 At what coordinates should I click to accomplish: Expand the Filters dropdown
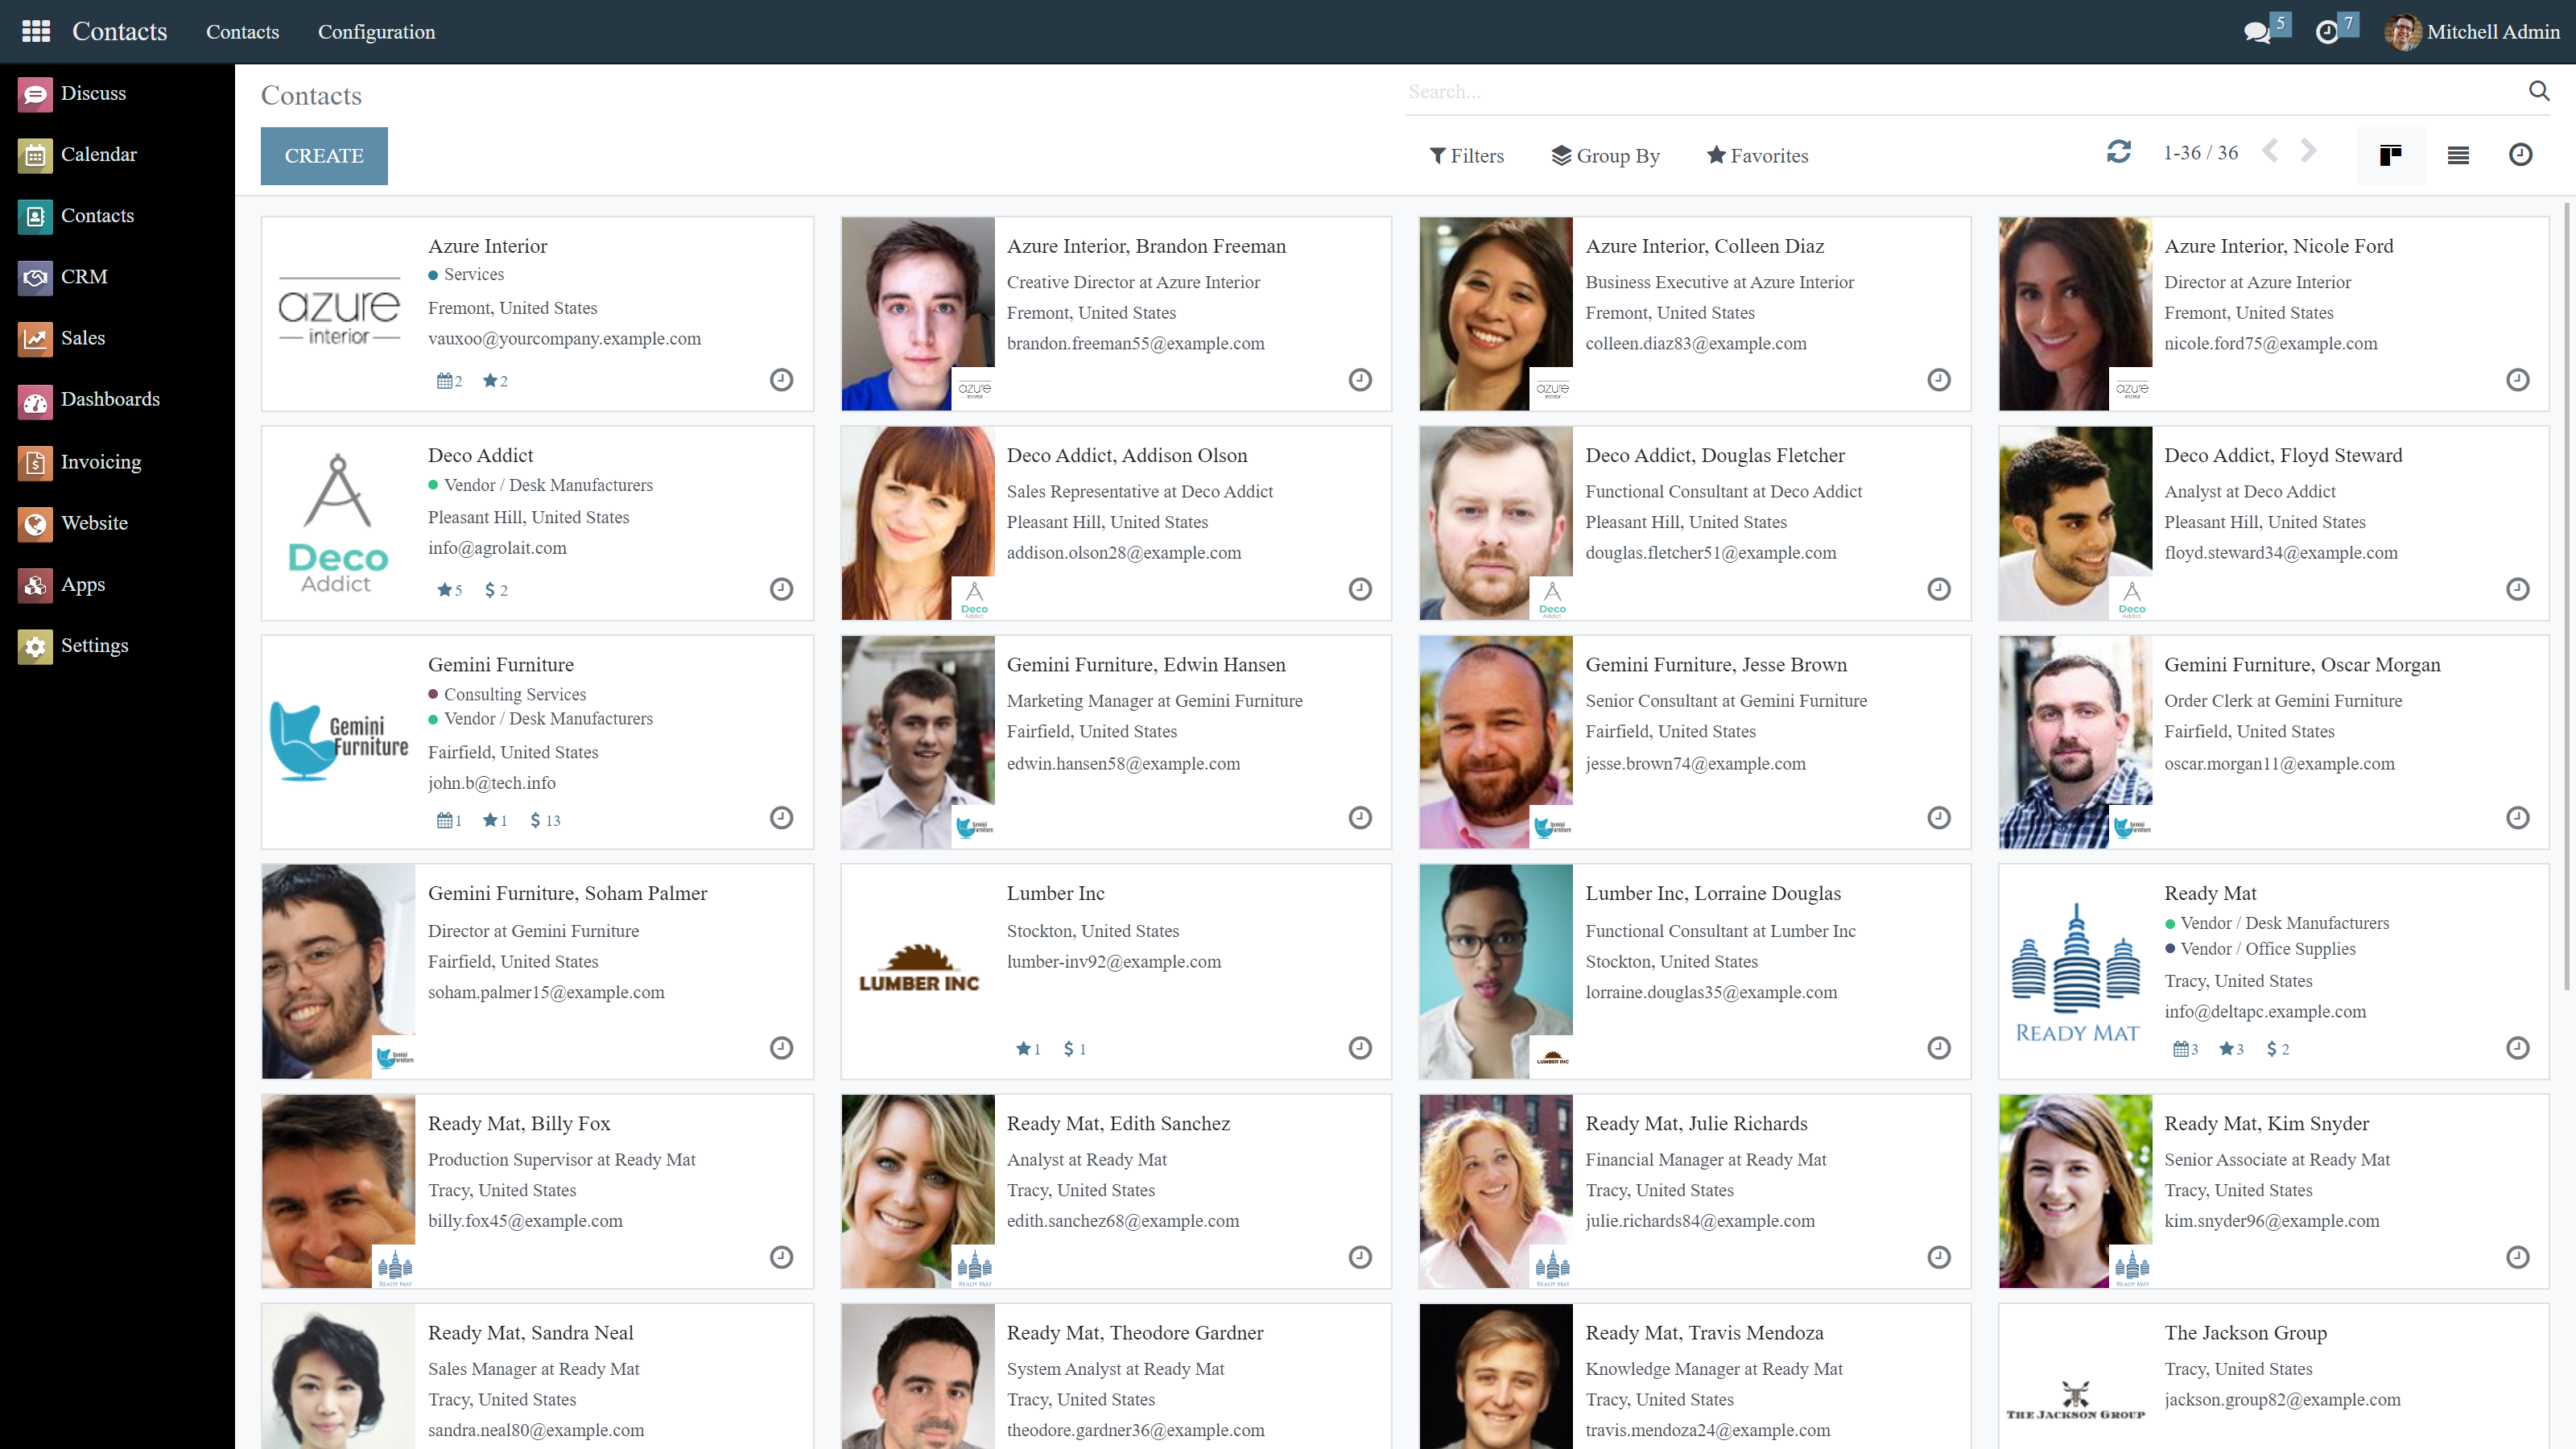click(1466, 156)
